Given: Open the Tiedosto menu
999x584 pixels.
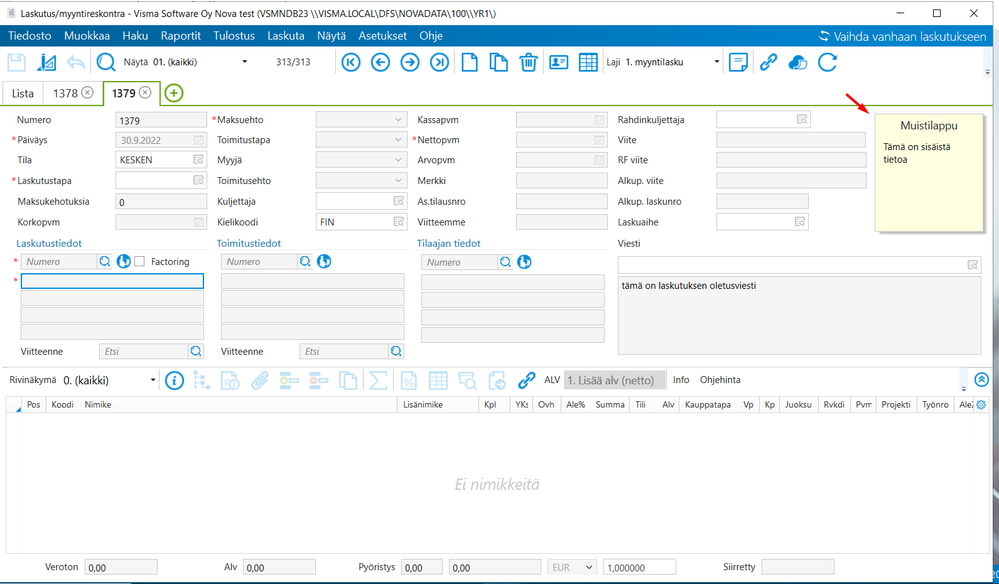Looking at the screenshot, I should [30, 36].
